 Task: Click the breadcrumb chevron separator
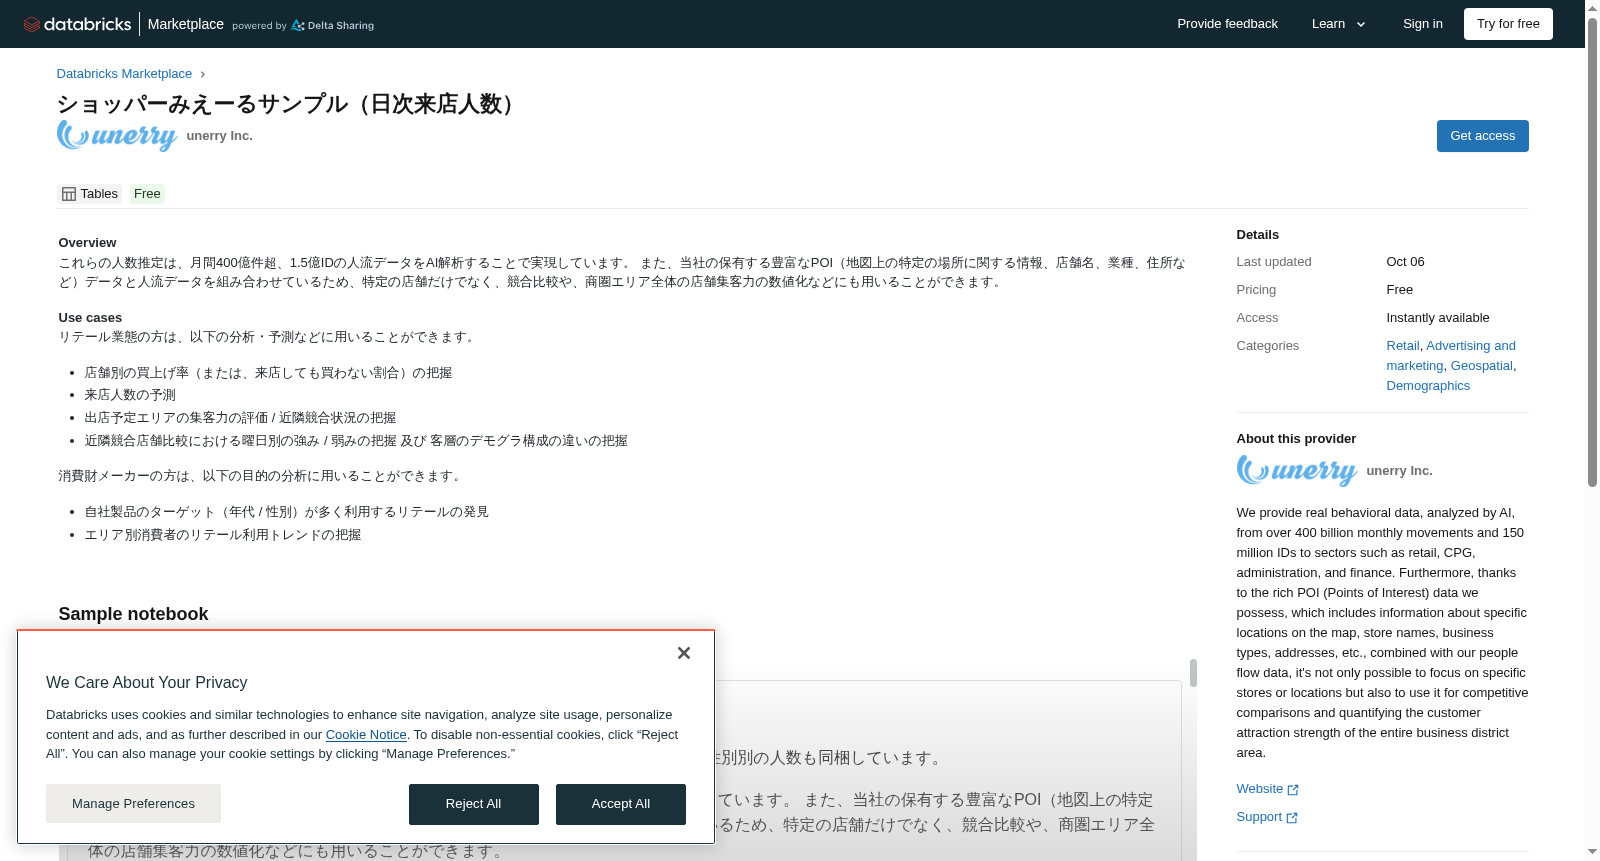click(203, 74)
